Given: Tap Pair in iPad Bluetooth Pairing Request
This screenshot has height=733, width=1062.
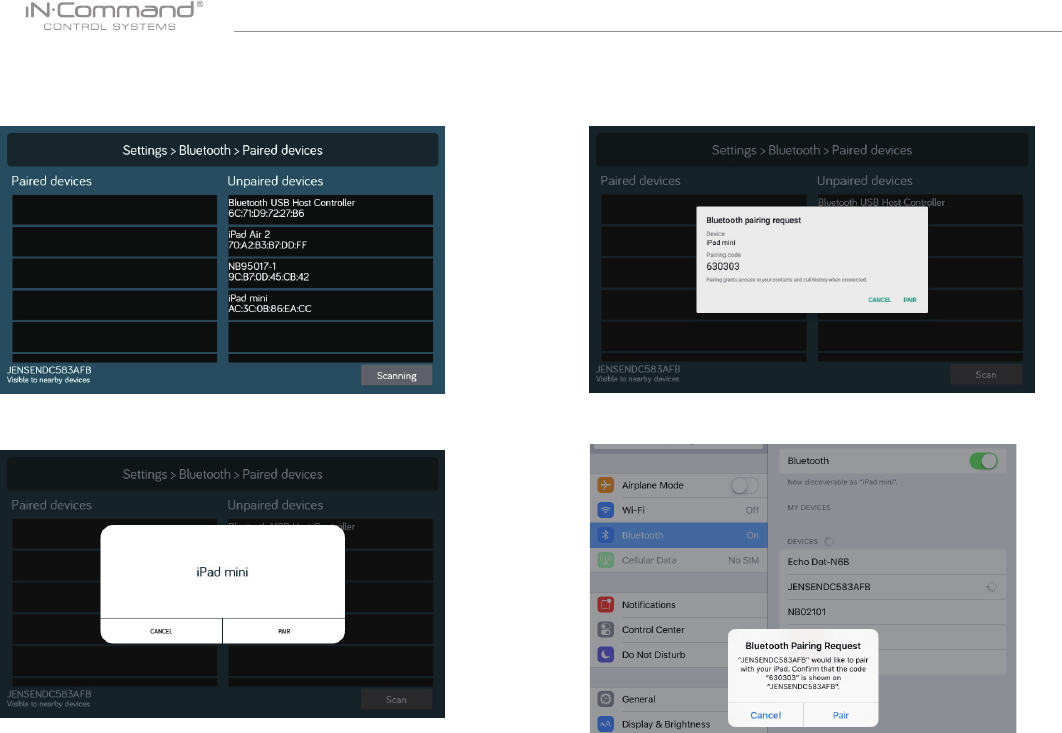Looking at the screenshot, I should [x=841, y=715].
